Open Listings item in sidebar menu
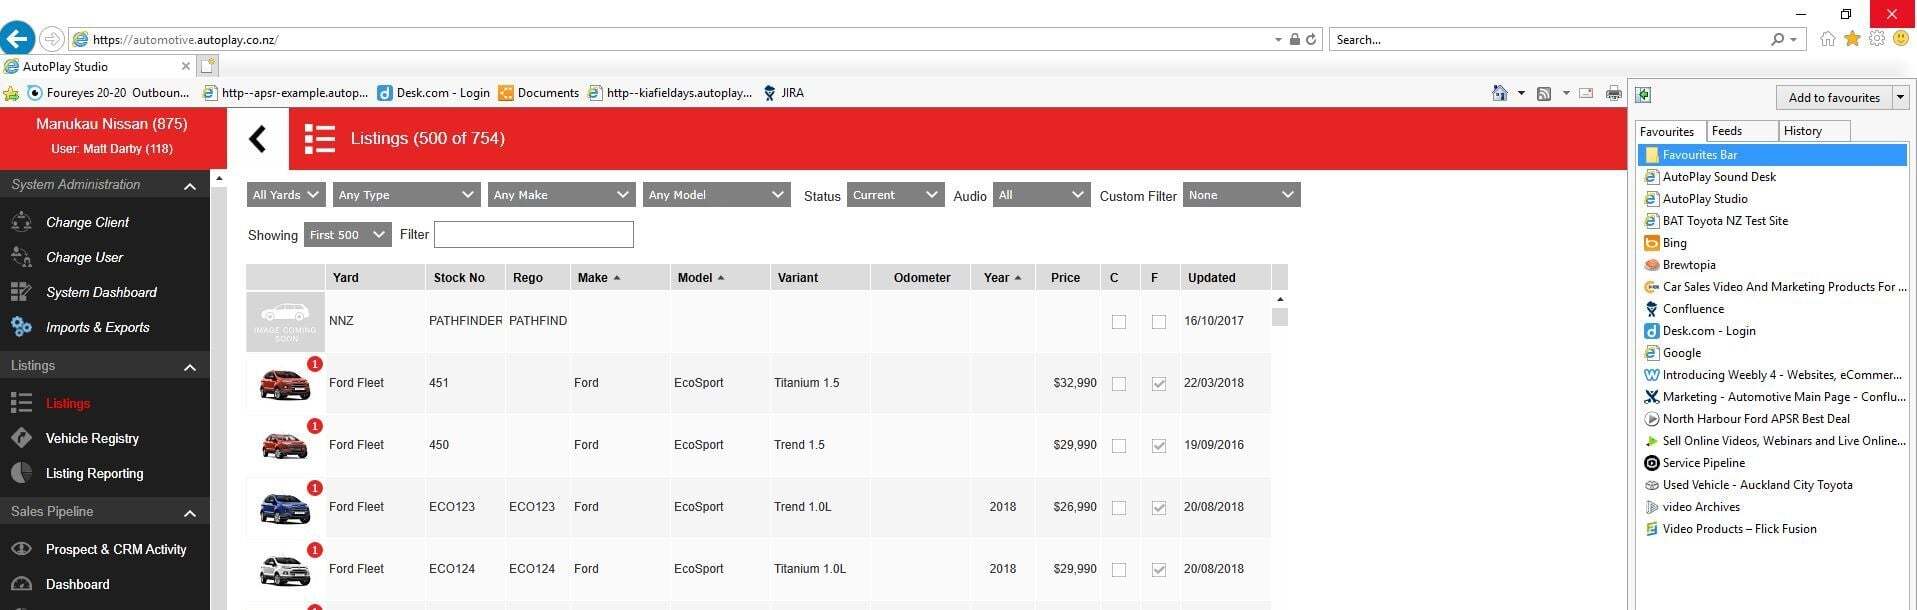This screenshot has height=610, width=1917. coord(68,403)
